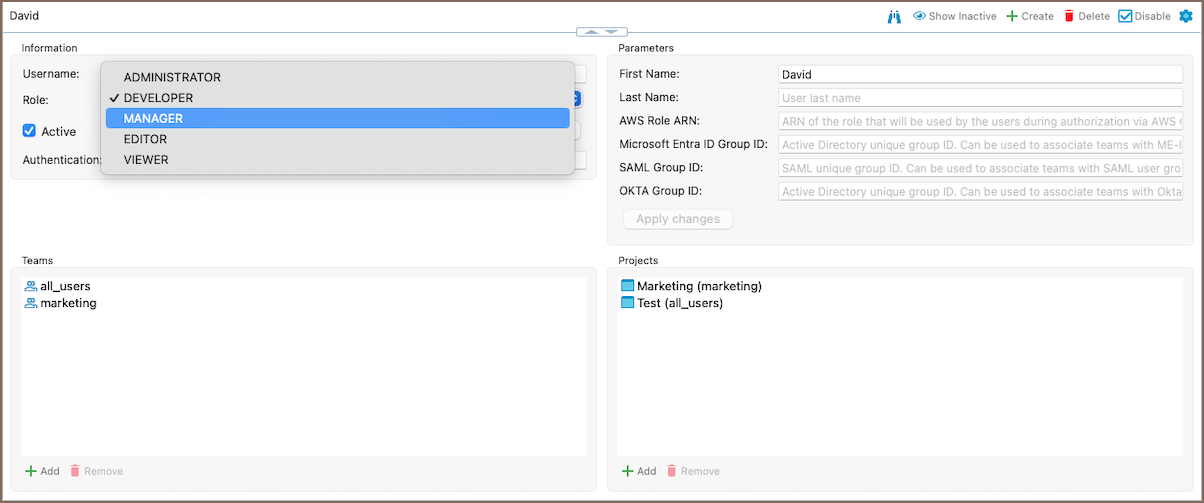1204x503 pixels.
Task: Click the Disable user checkbox icon
Action: (1125, 16)
